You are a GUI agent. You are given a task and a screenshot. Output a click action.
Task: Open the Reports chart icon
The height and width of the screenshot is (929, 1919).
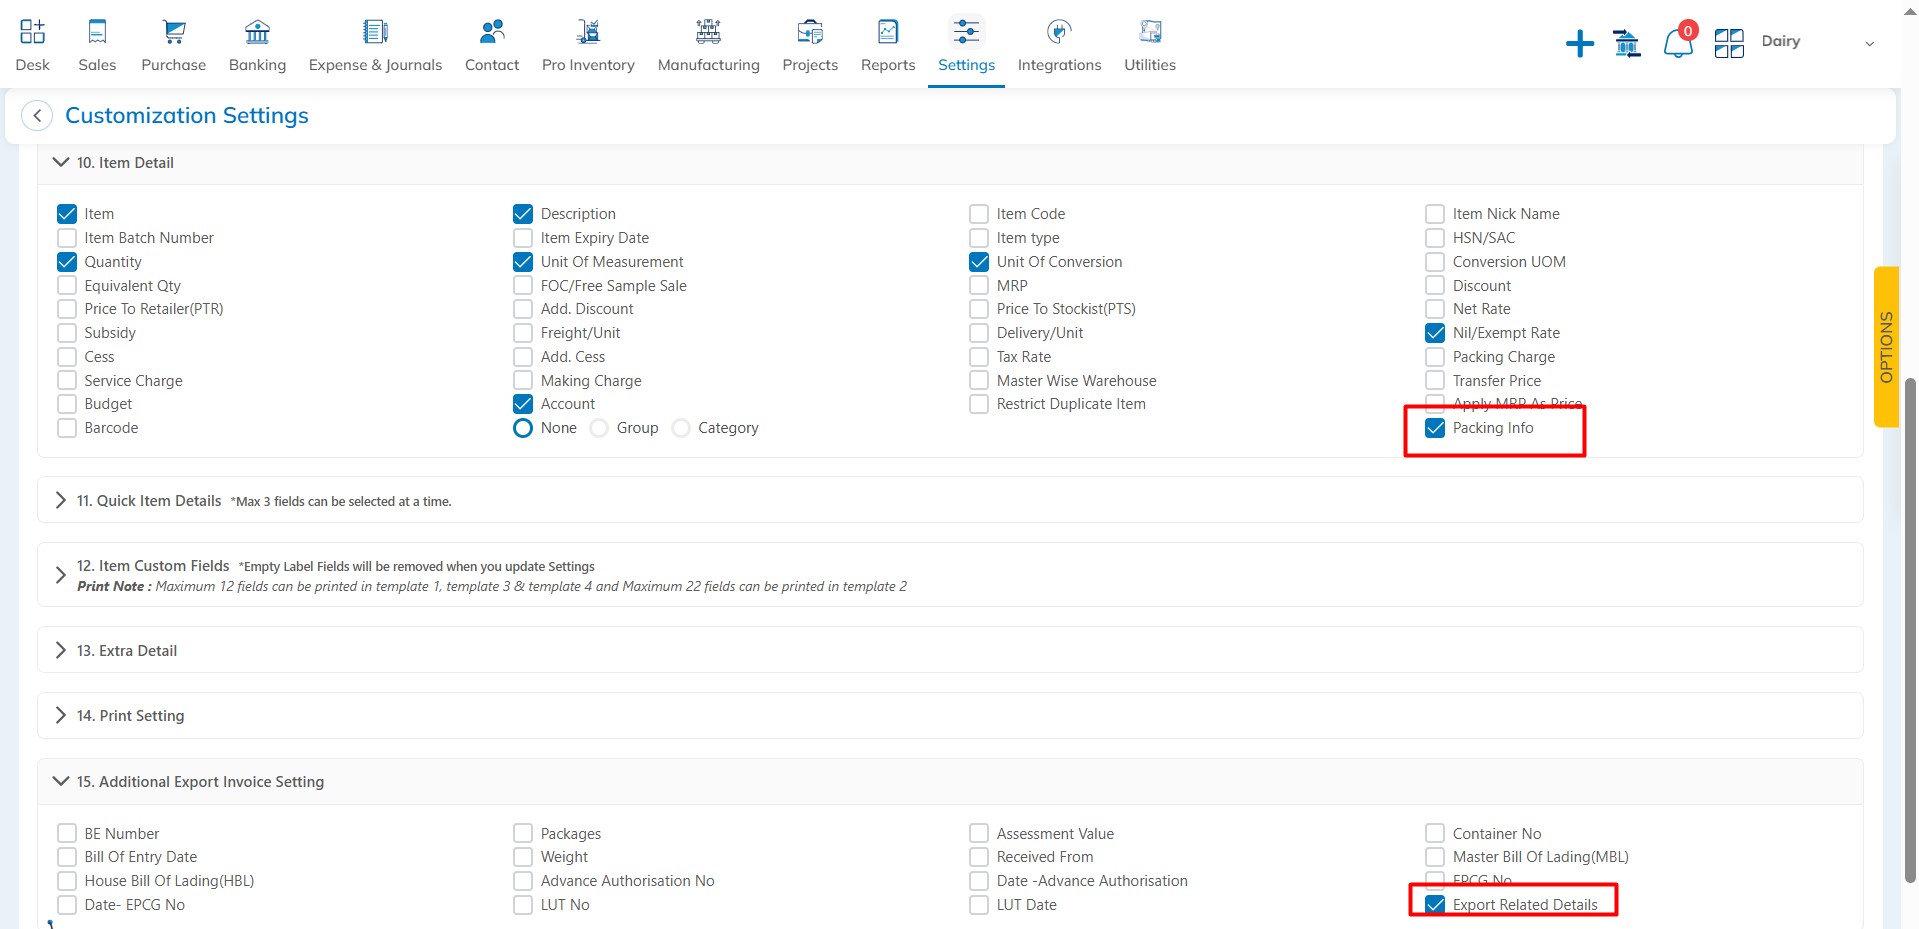pyautogui.click(x=888, y=32)
